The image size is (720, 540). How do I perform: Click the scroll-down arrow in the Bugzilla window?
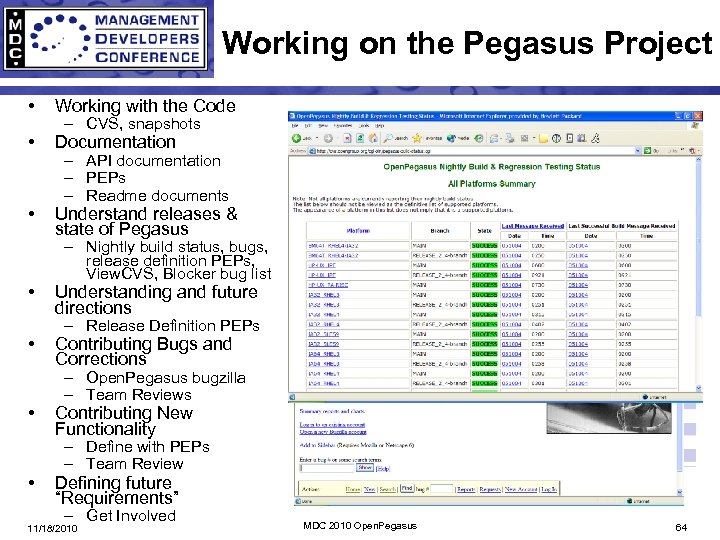tap(680, 492)
